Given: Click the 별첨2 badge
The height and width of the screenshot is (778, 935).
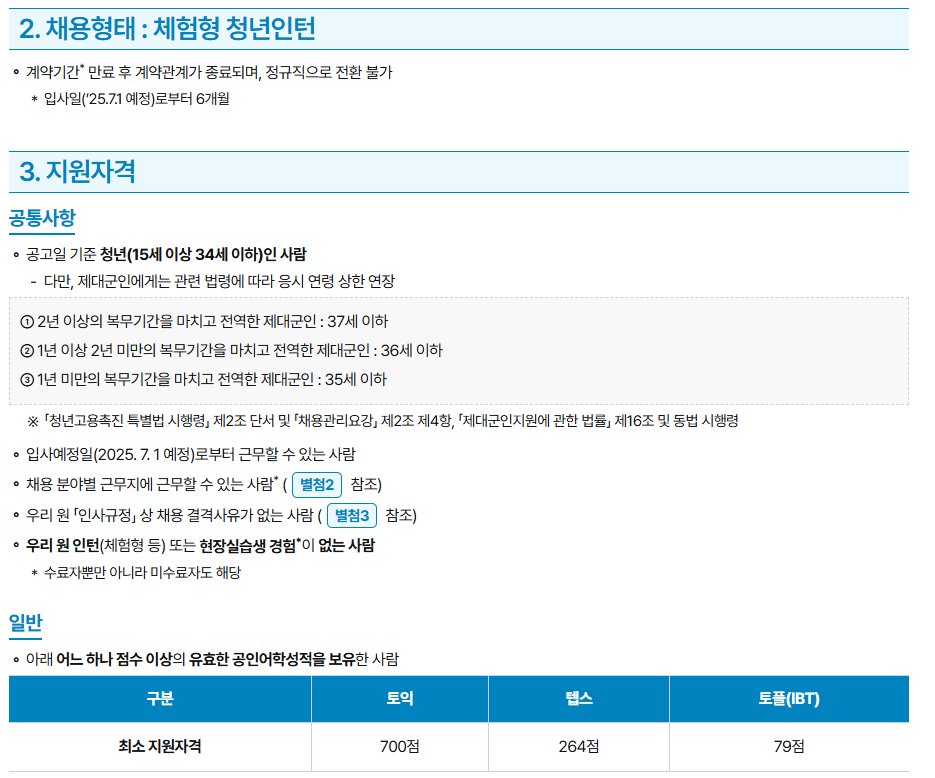Looking at the screenshot, I should tap(317, 485).
